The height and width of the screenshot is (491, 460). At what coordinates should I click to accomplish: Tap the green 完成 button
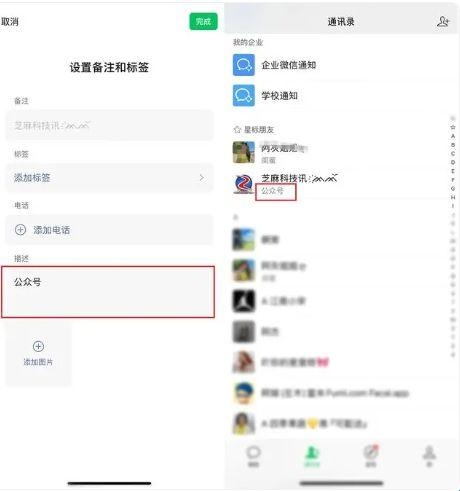pyautogui.click(x=203, y=22)
